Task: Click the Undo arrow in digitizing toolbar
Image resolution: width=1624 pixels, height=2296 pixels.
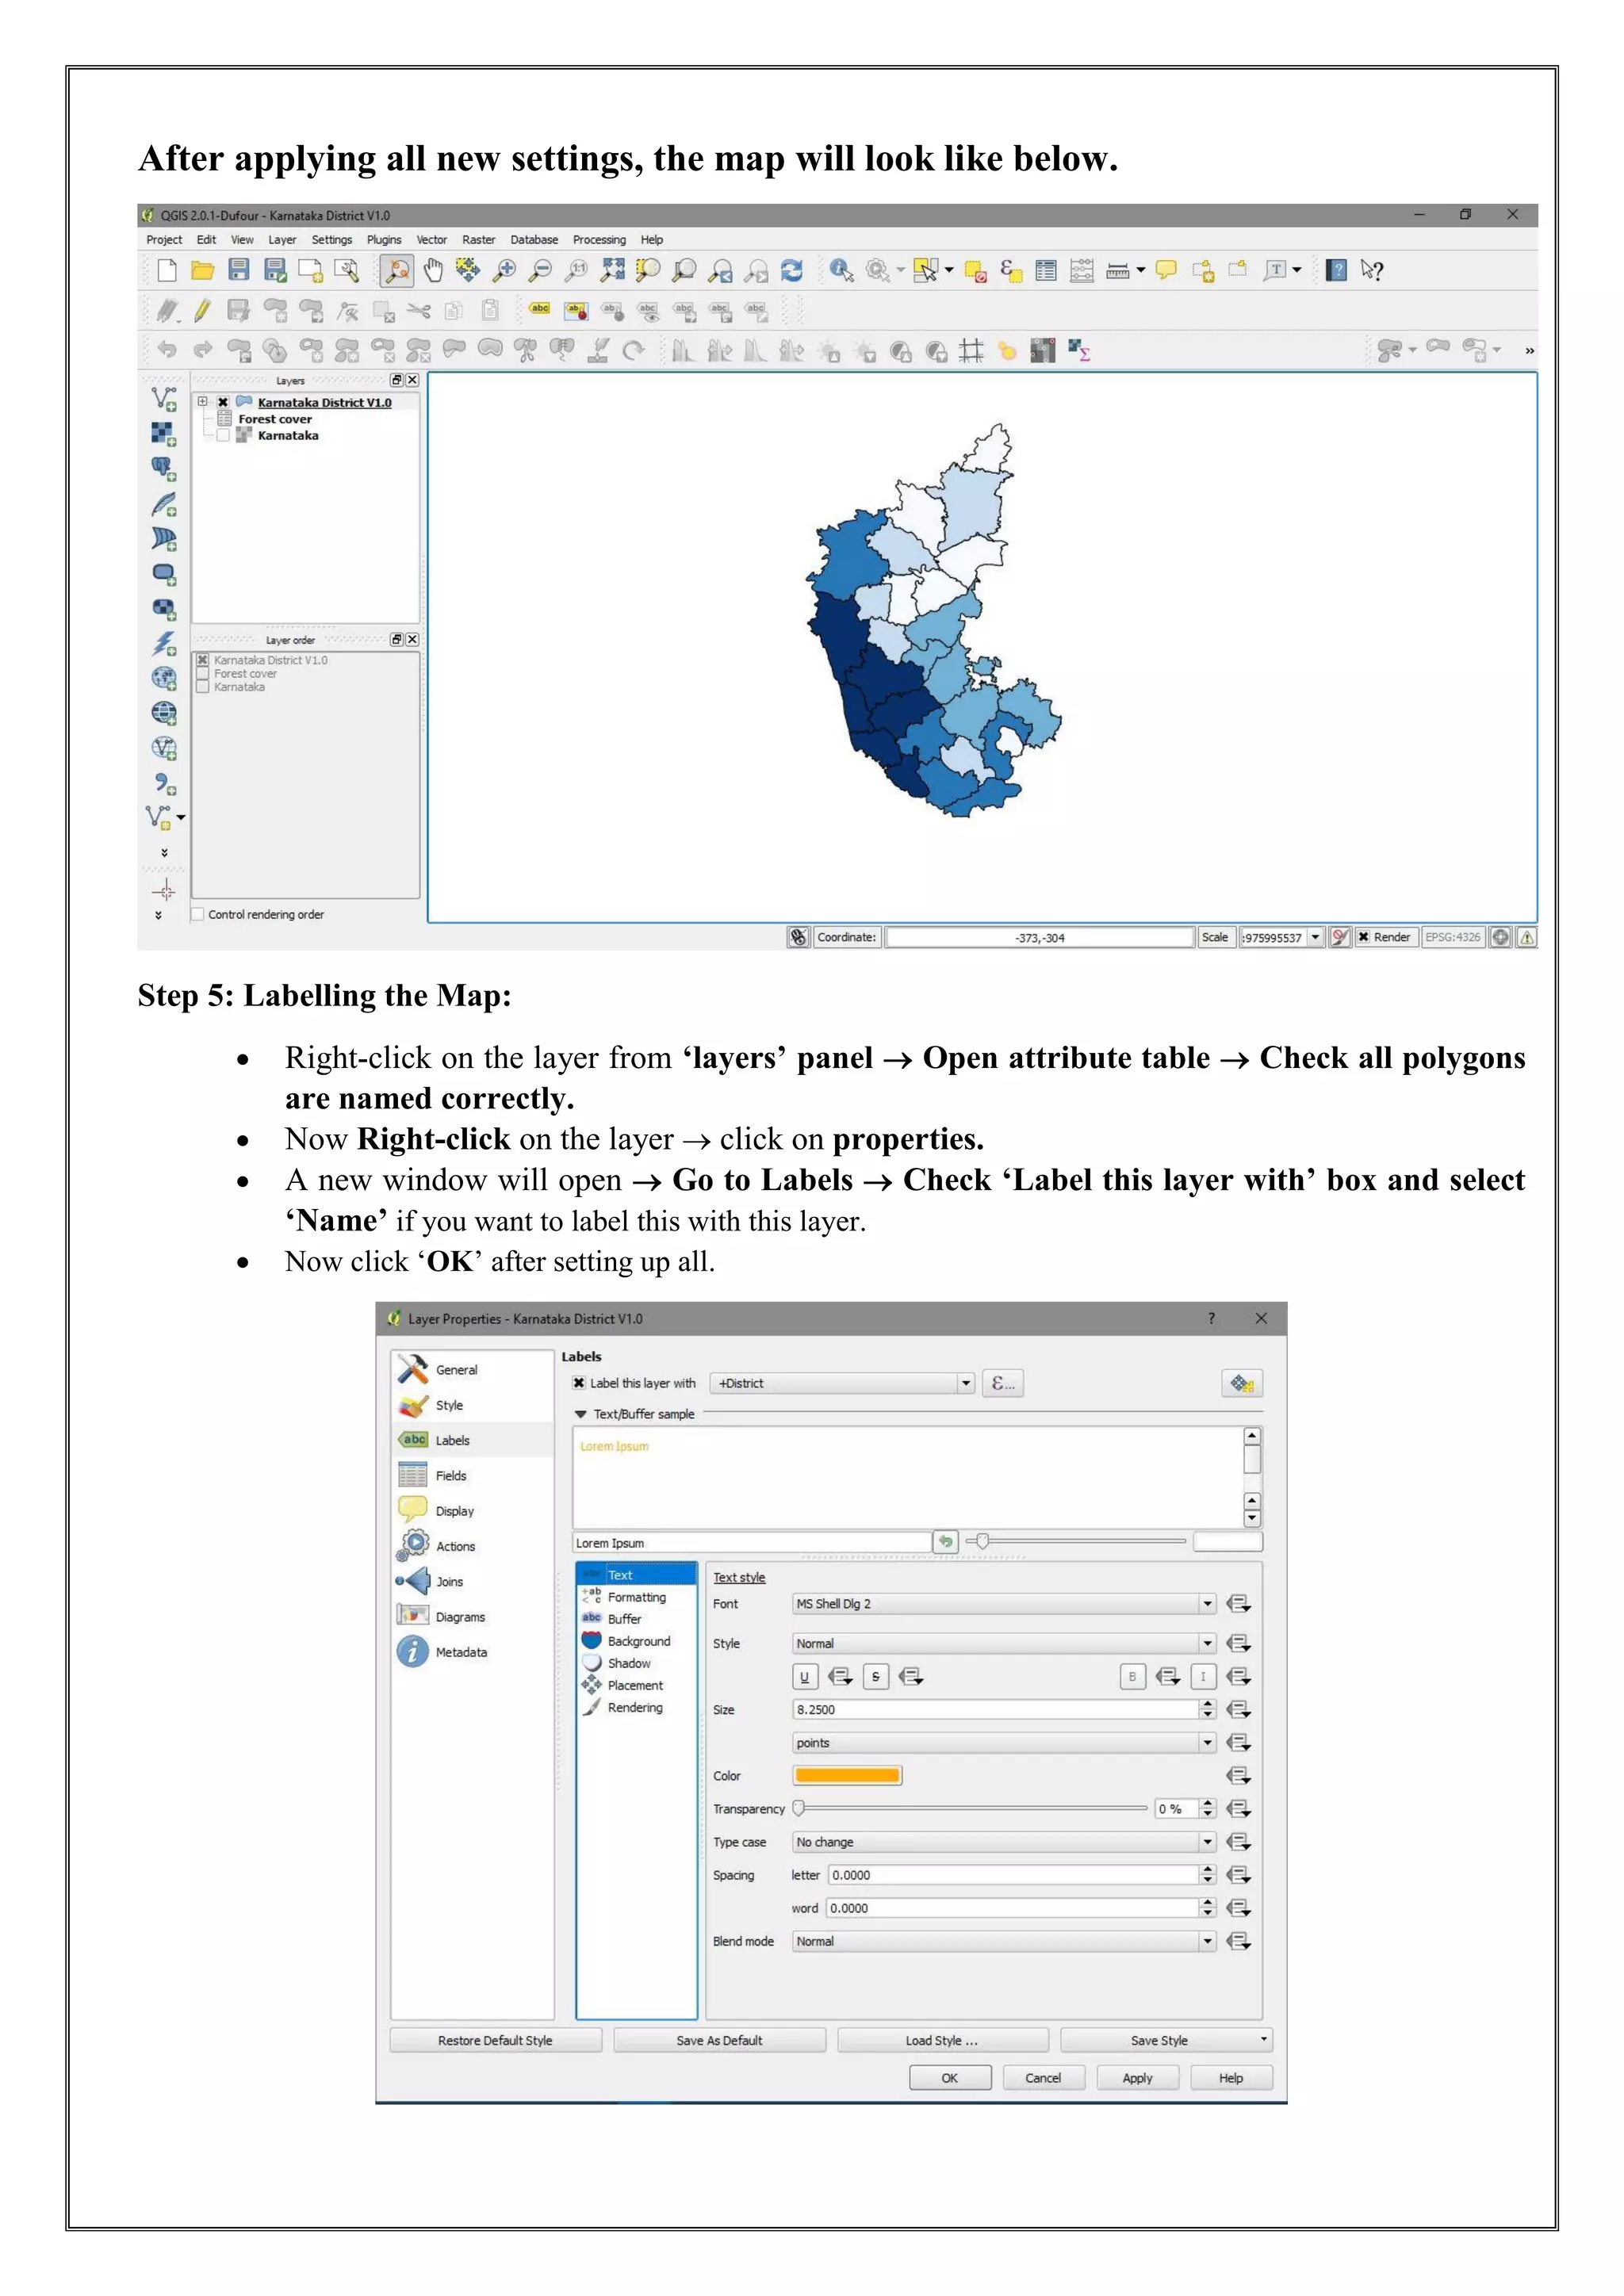Action: (x=167, y=350)
